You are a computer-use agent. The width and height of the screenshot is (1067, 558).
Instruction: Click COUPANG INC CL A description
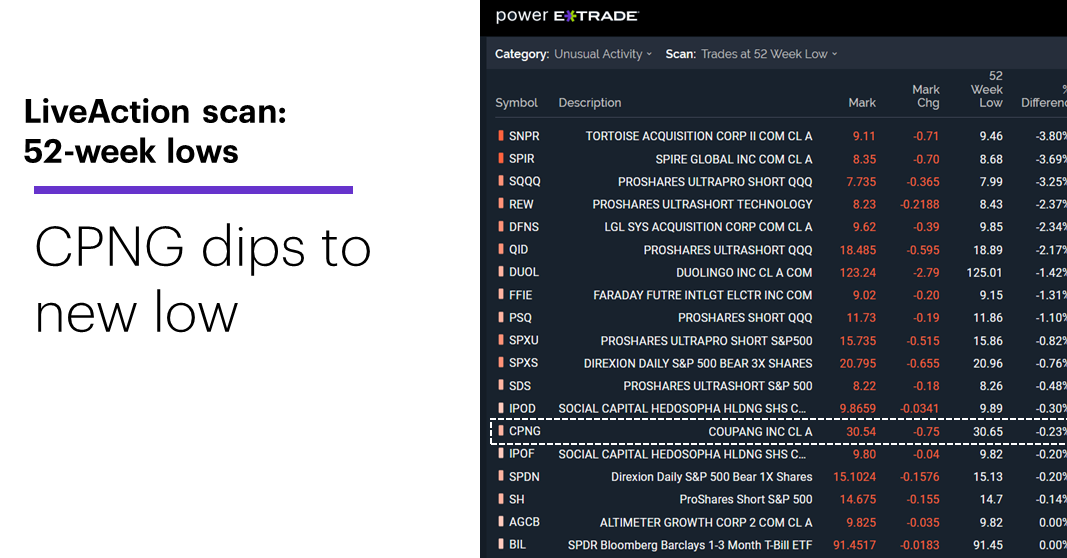[x=760, y=431]
